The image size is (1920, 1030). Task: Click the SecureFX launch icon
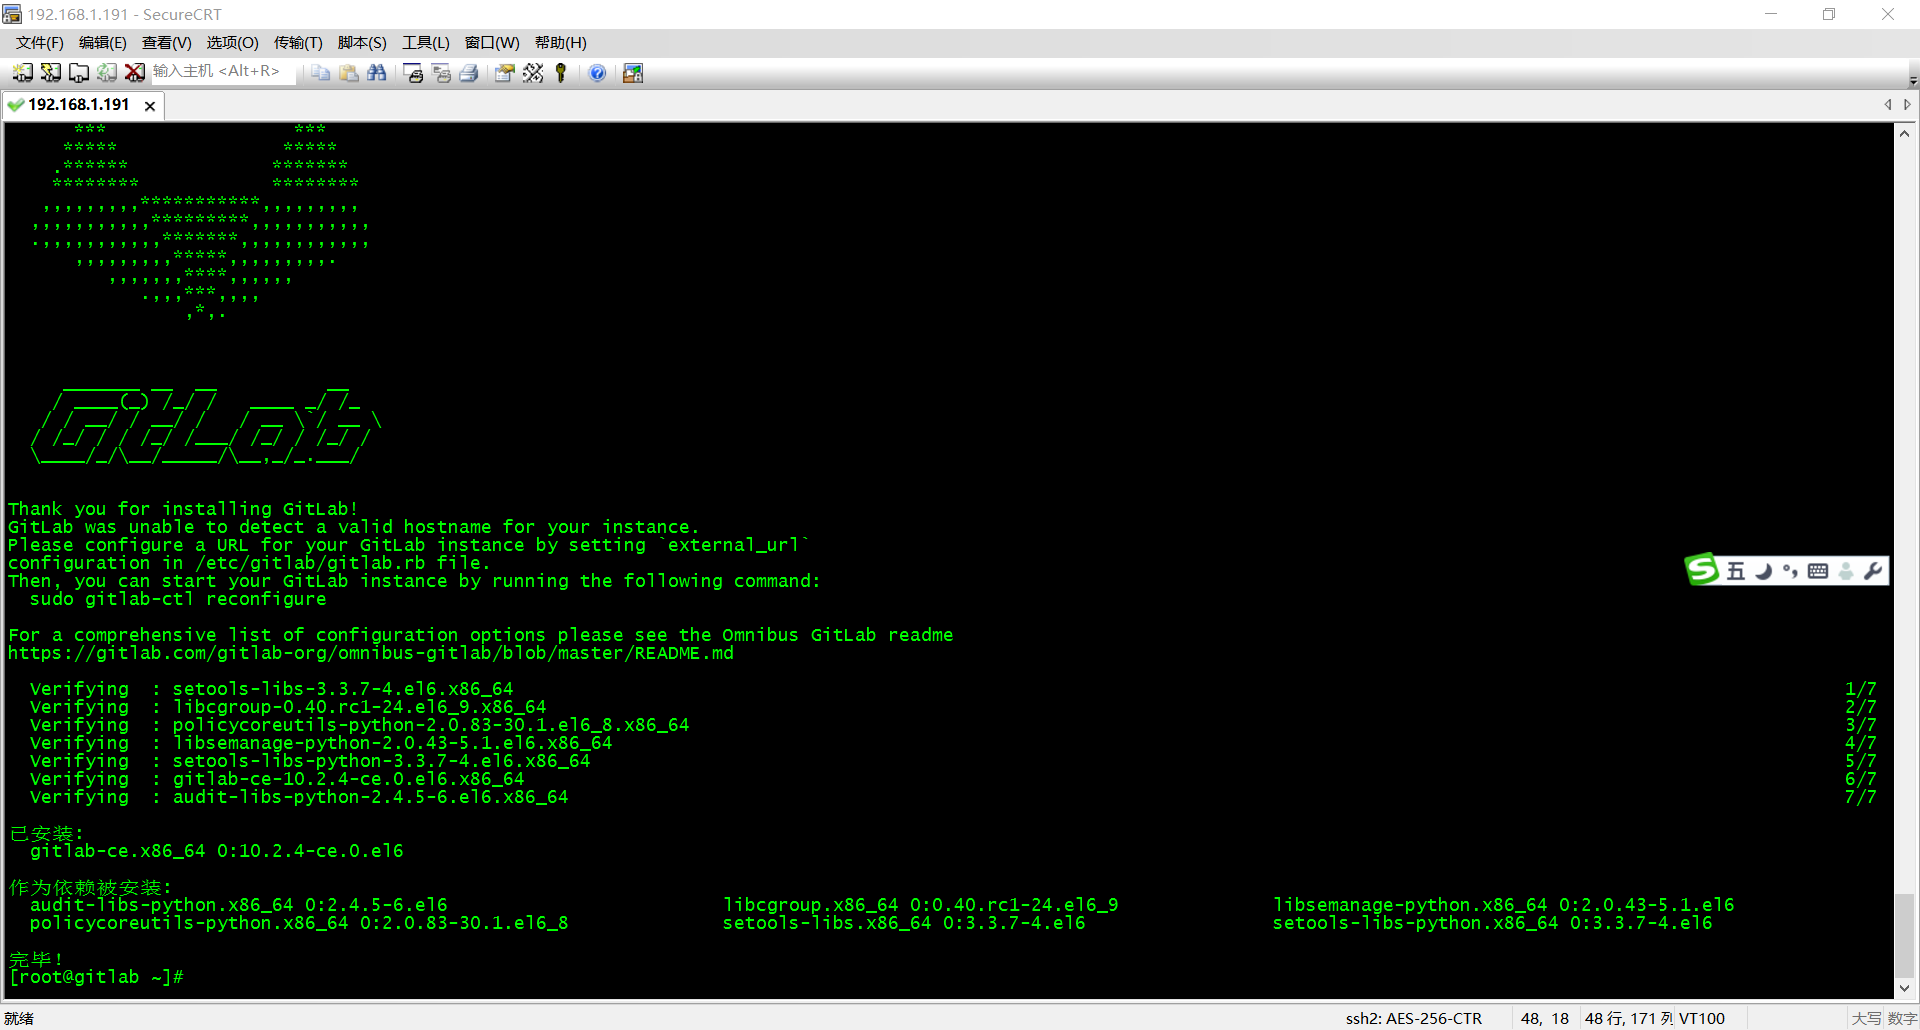(x=633, y=72)
